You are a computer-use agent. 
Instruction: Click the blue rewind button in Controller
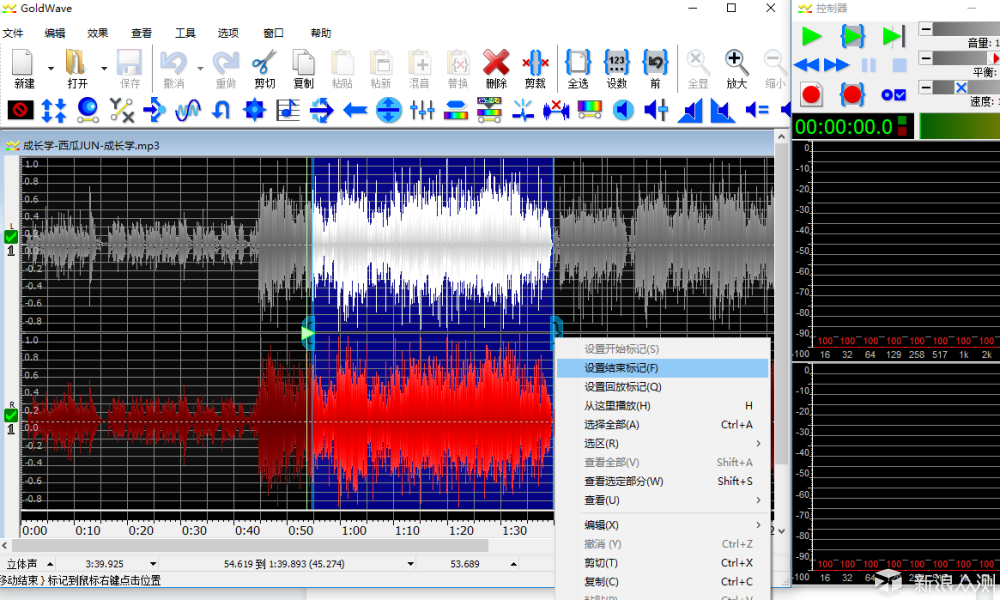pos(807,65)
